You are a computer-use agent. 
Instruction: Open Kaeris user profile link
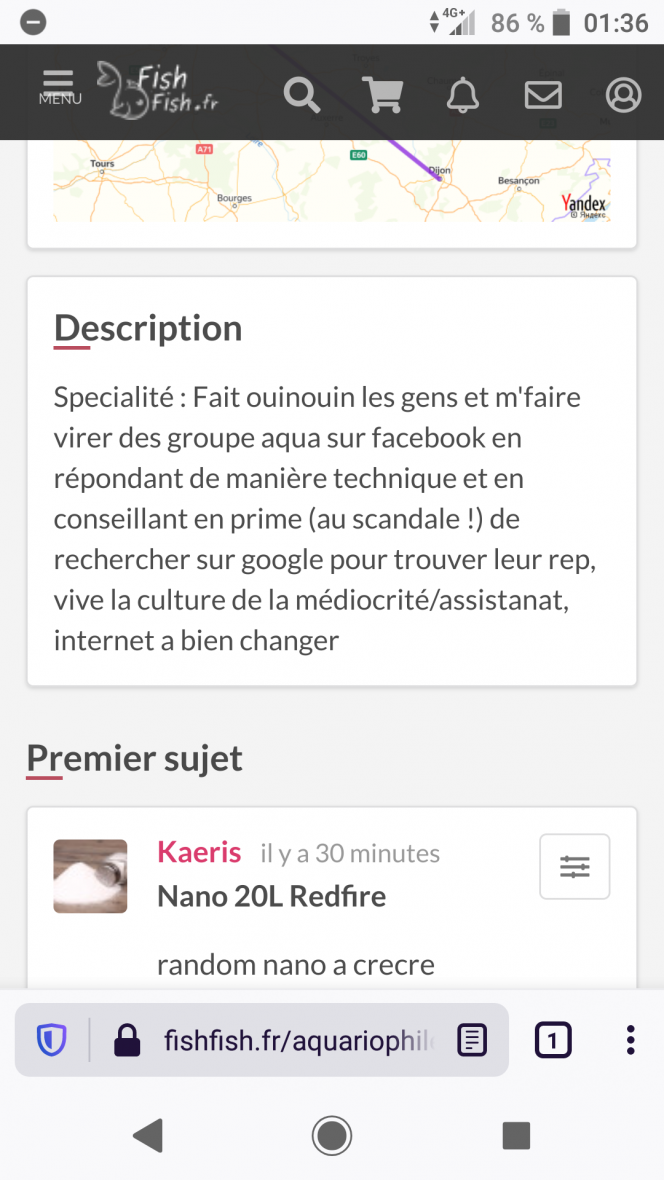coord(200,852)
